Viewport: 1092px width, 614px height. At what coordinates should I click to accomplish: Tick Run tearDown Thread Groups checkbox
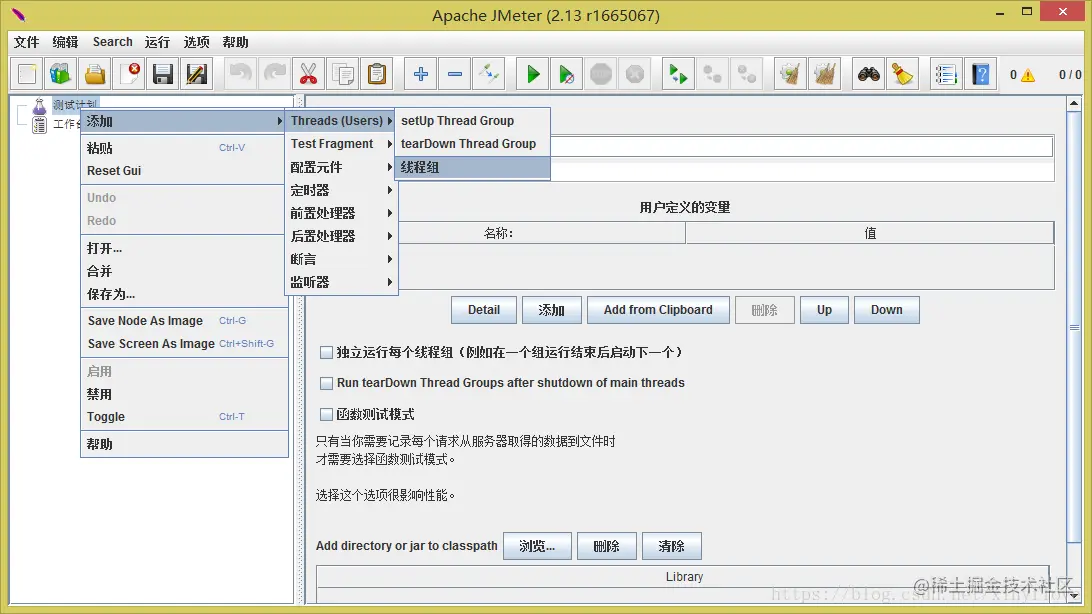point(326,383)
